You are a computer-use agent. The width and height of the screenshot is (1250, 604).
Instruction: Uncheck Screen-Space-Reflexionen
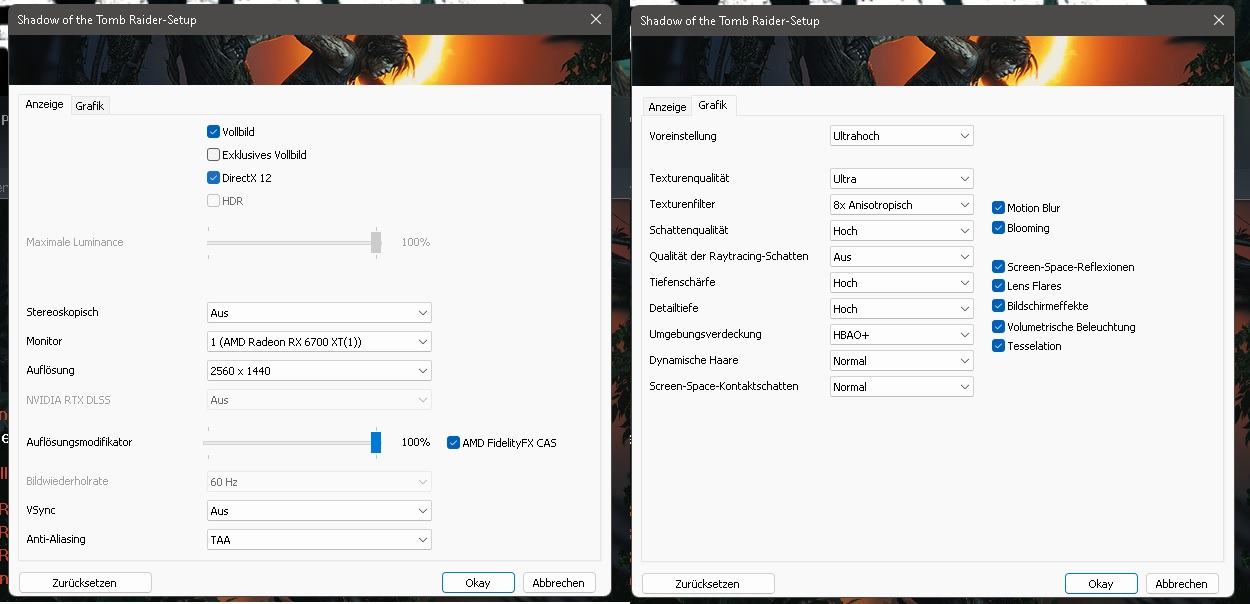click(x=998, y=267)
